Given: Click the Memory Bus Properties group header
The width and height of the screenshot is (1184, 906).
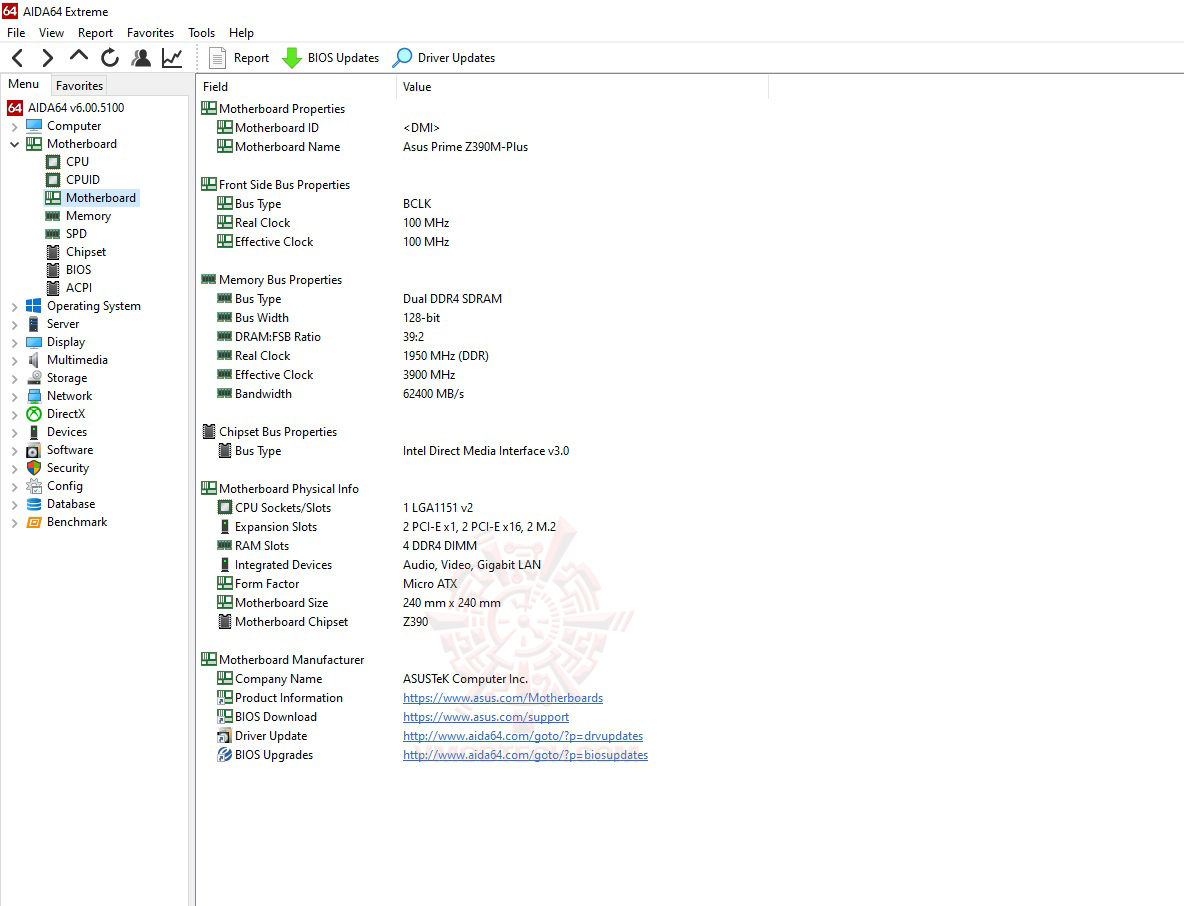Looking at the screenshot, I should pyautogui.click(x=272, y=279).
